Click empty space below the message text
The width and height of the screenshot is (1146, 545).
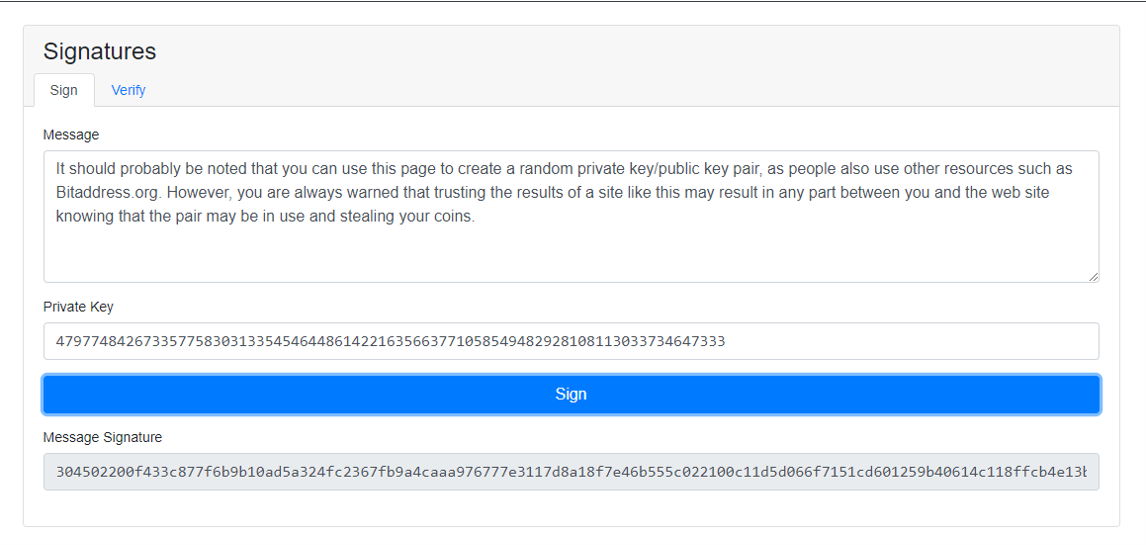click(571, 254)
